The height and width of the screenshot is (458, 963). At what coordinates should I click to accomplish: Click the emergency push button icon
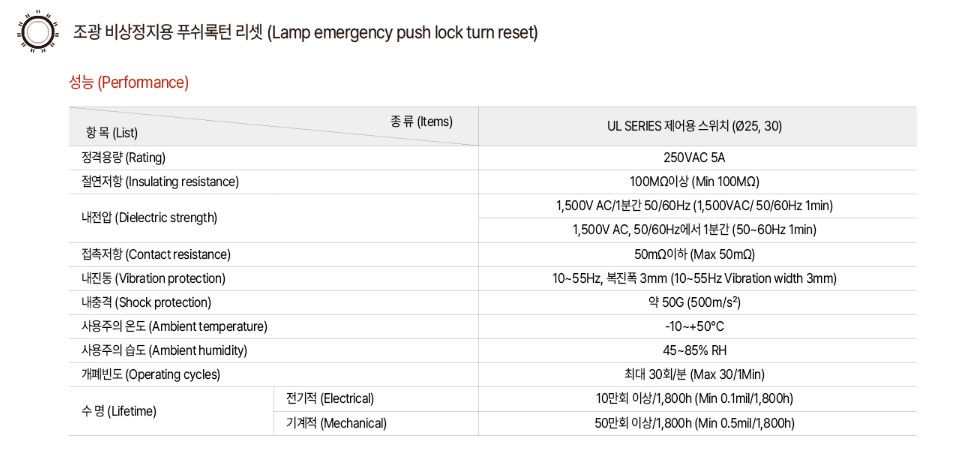pos(37,31)
